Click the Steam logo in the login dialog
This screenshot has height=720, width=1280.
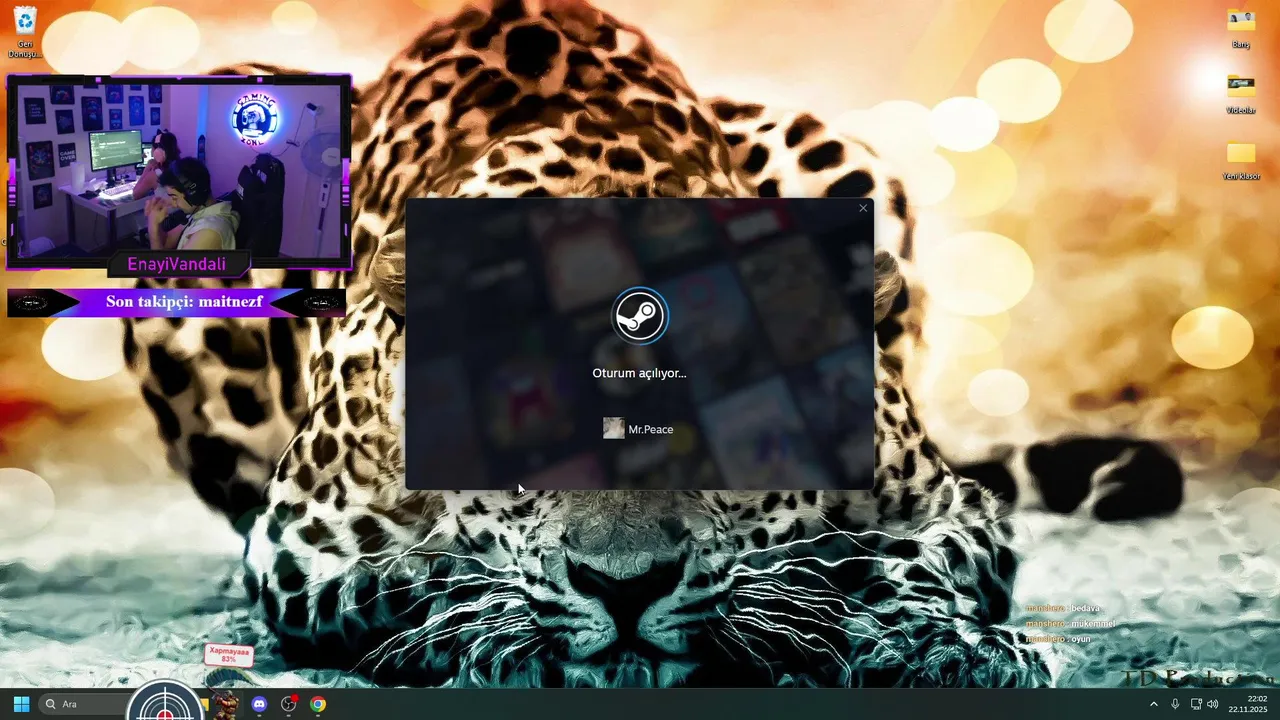640,316
